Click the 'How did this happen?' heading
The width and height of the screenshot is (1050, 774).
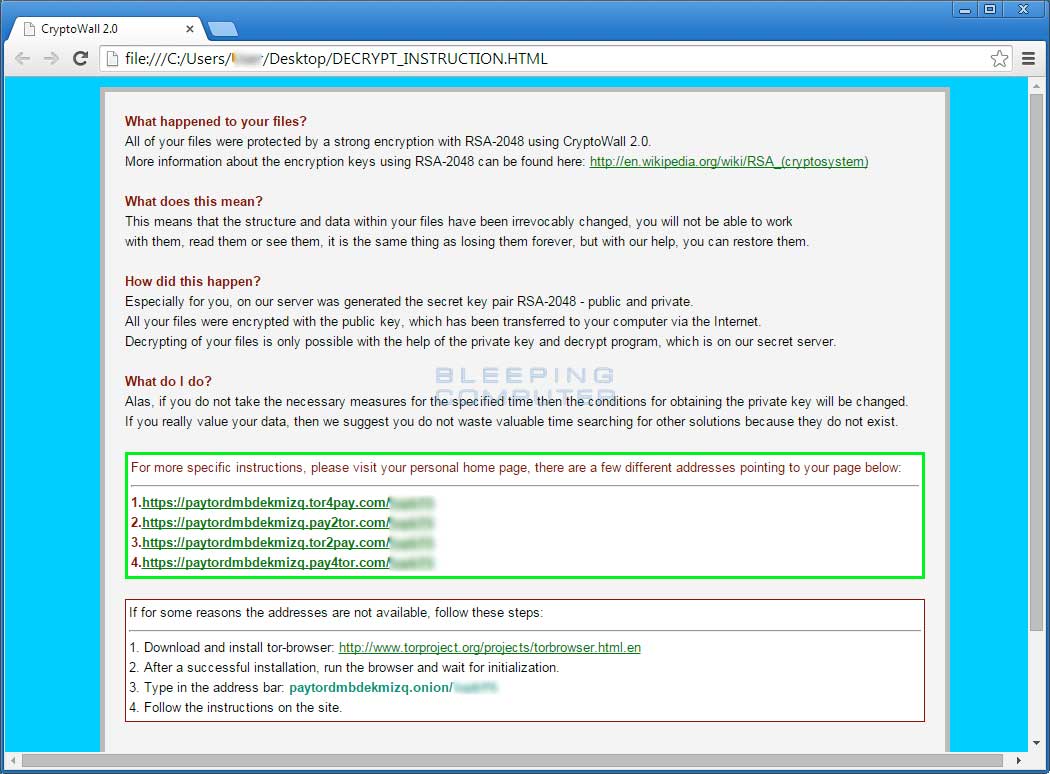[x=193, y=281]
